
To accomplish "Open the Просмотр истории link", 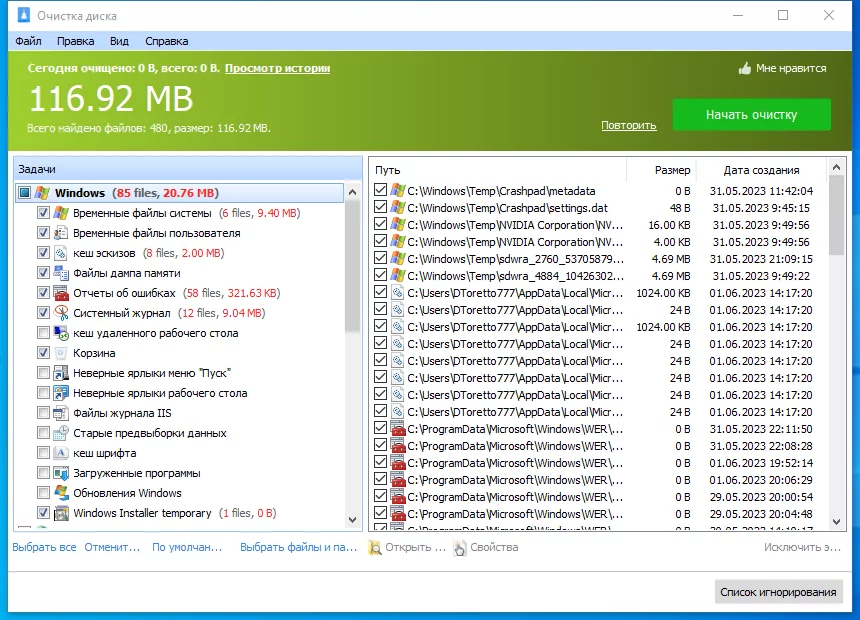I will (278, 68).
